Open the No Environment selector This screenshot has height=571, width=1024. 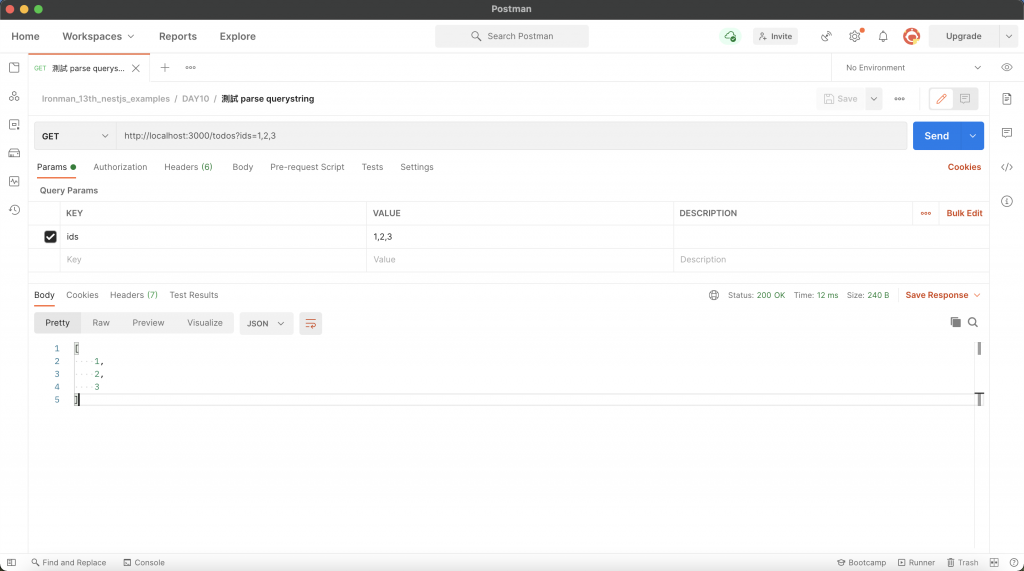click(x=913, y=67)
